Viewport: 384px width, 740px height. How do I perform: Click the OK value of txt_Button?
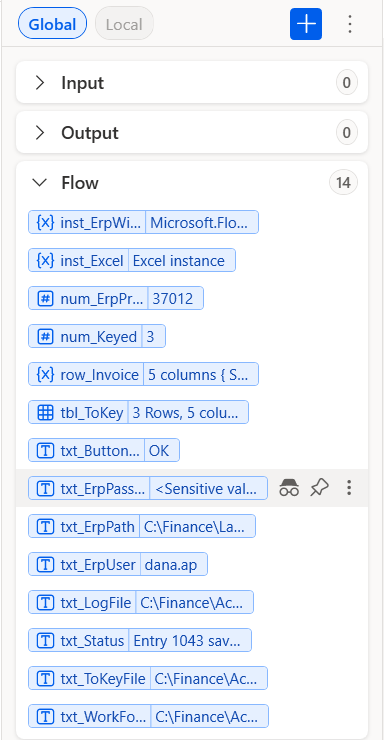coord(162,451)
